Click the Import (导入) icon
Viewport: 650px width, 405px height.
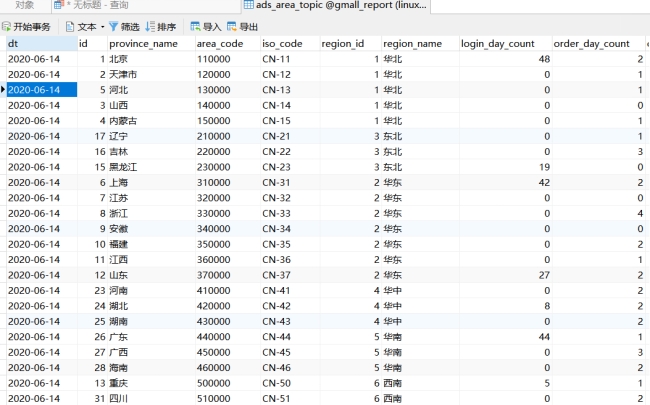pos(195,26)
